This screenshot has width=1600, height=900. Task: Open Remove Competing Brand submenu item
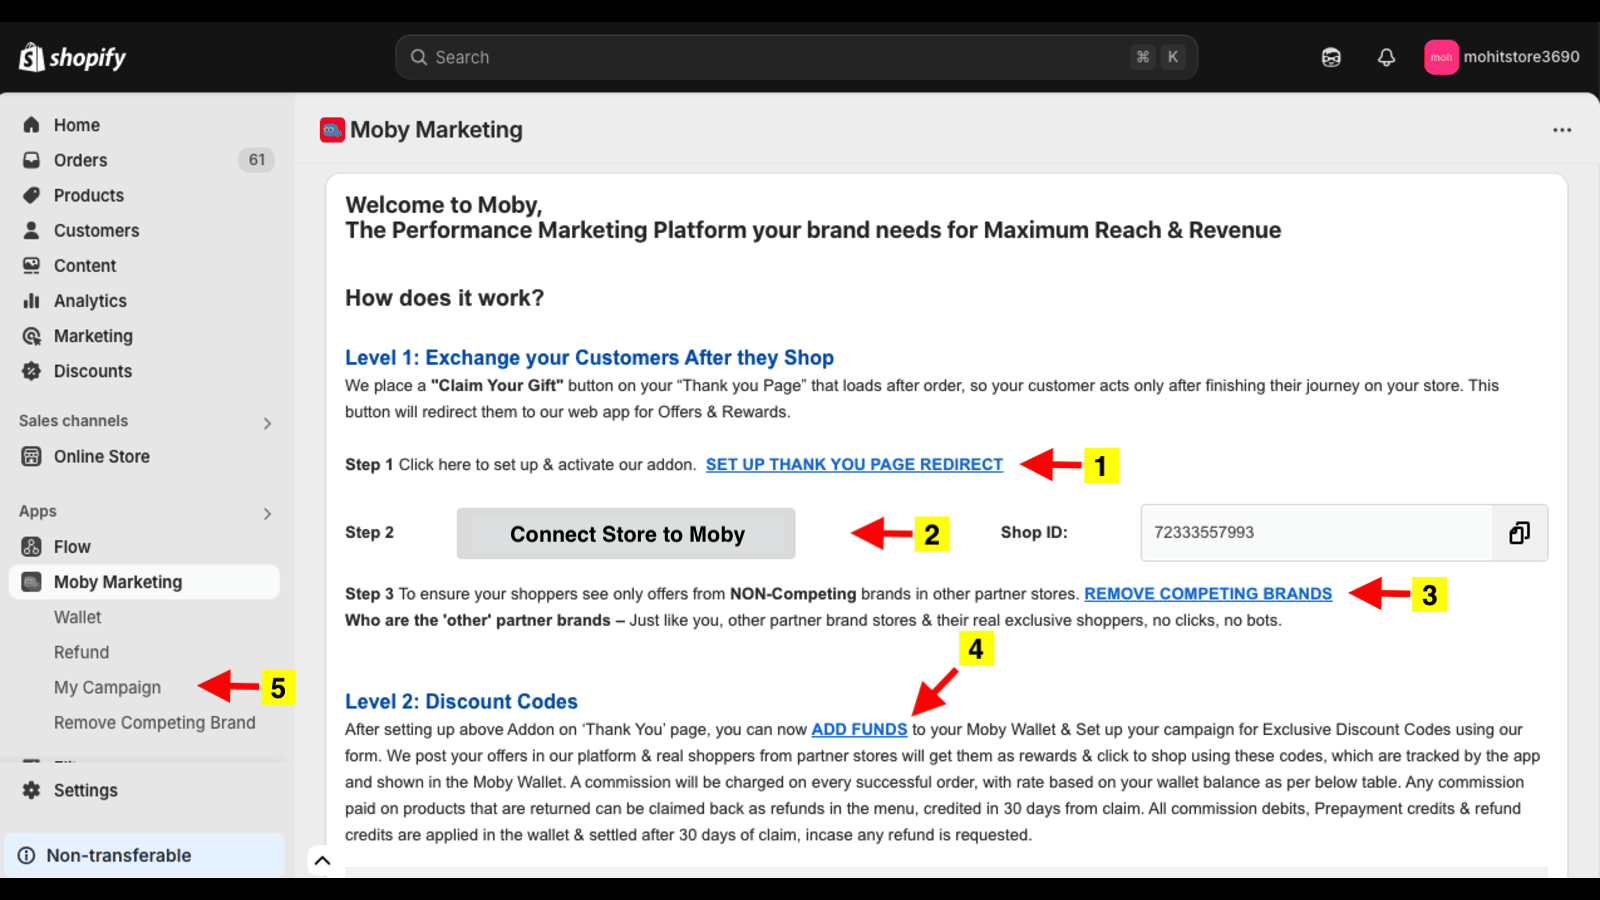pos(155,723)
